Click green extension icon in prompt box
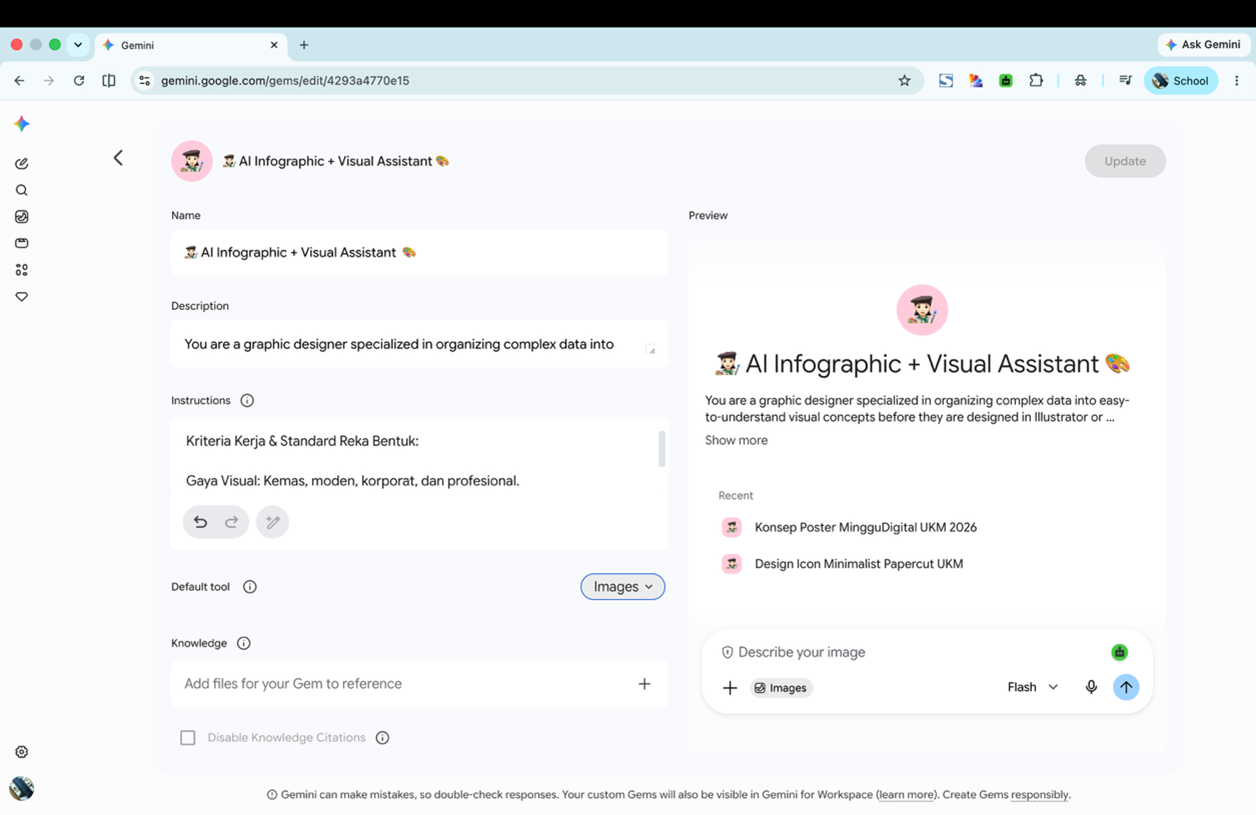This screenshot has width=1256, height=815. 1120,652
